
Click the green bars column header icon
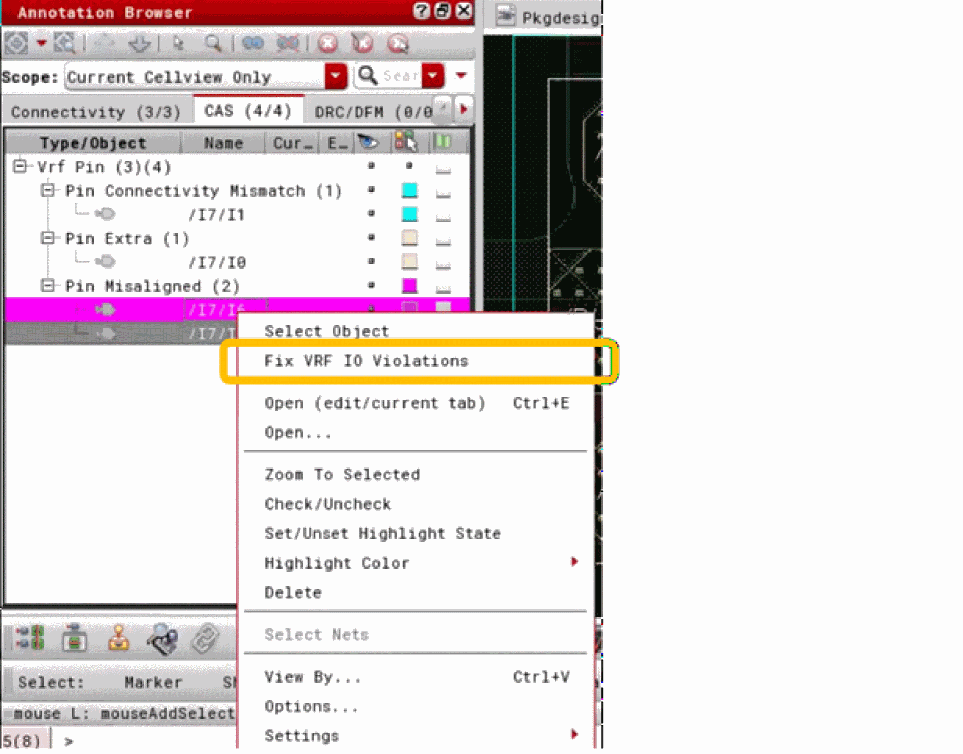pyautogui.click(x=442, y=142)
